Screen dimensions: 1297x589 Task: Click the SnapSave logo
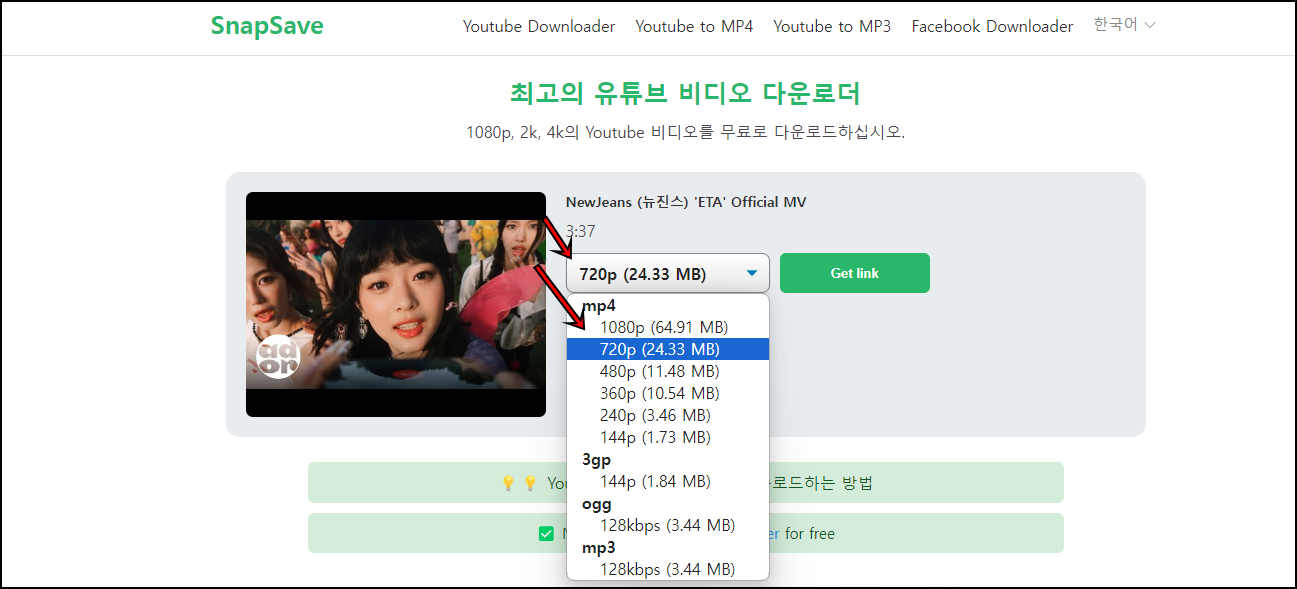tap(267, 26)
